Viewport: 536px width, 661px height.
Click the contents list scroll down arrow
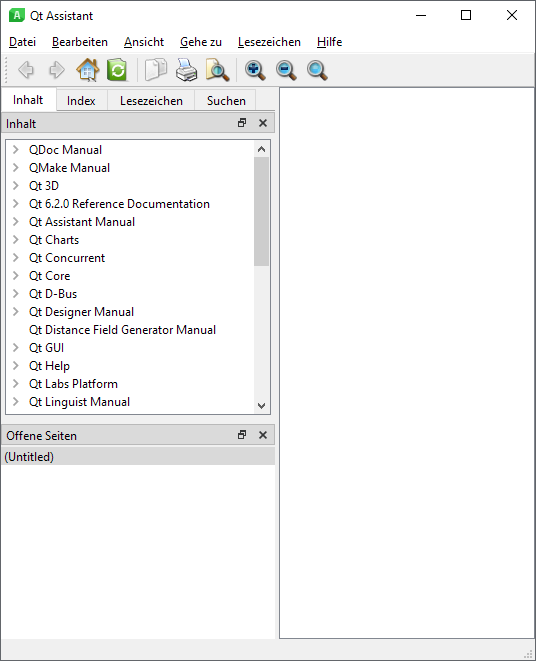261,406
